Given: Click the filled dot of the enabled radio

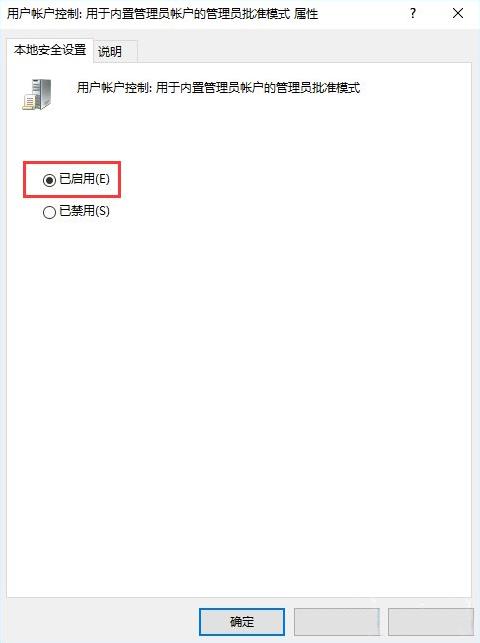Looking at the screenshot, I should point(49,180).
